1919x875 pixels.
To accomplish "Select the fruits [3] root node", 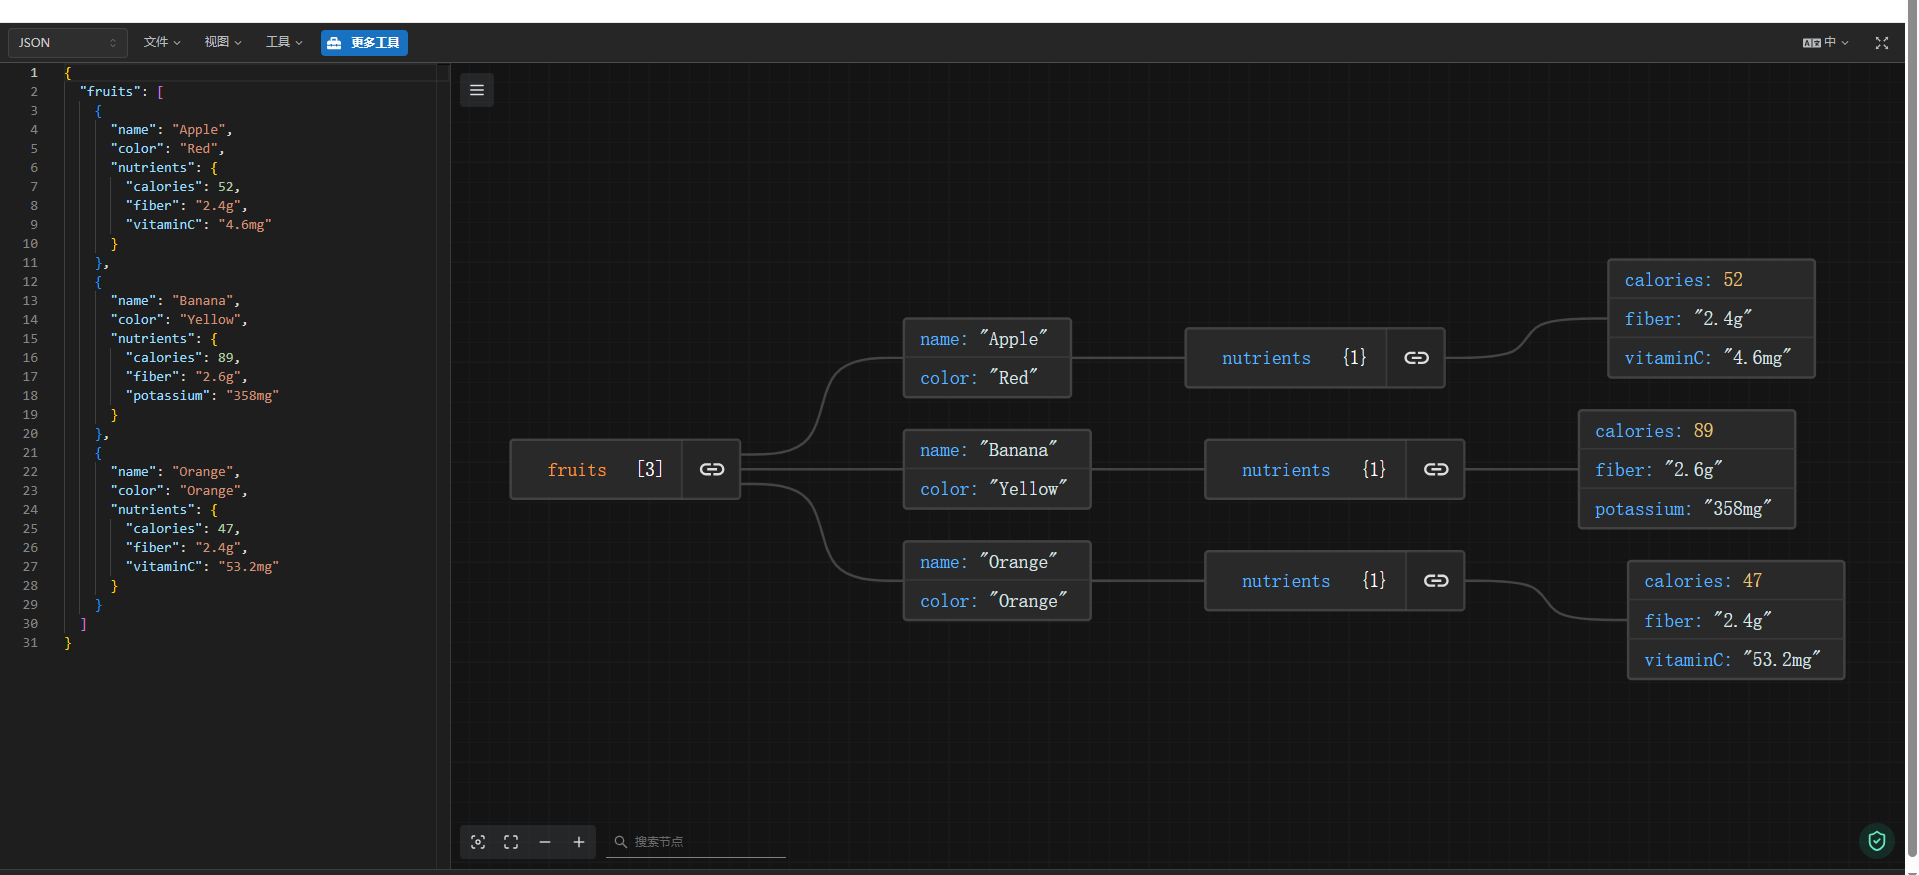I will tap(597, 469).
